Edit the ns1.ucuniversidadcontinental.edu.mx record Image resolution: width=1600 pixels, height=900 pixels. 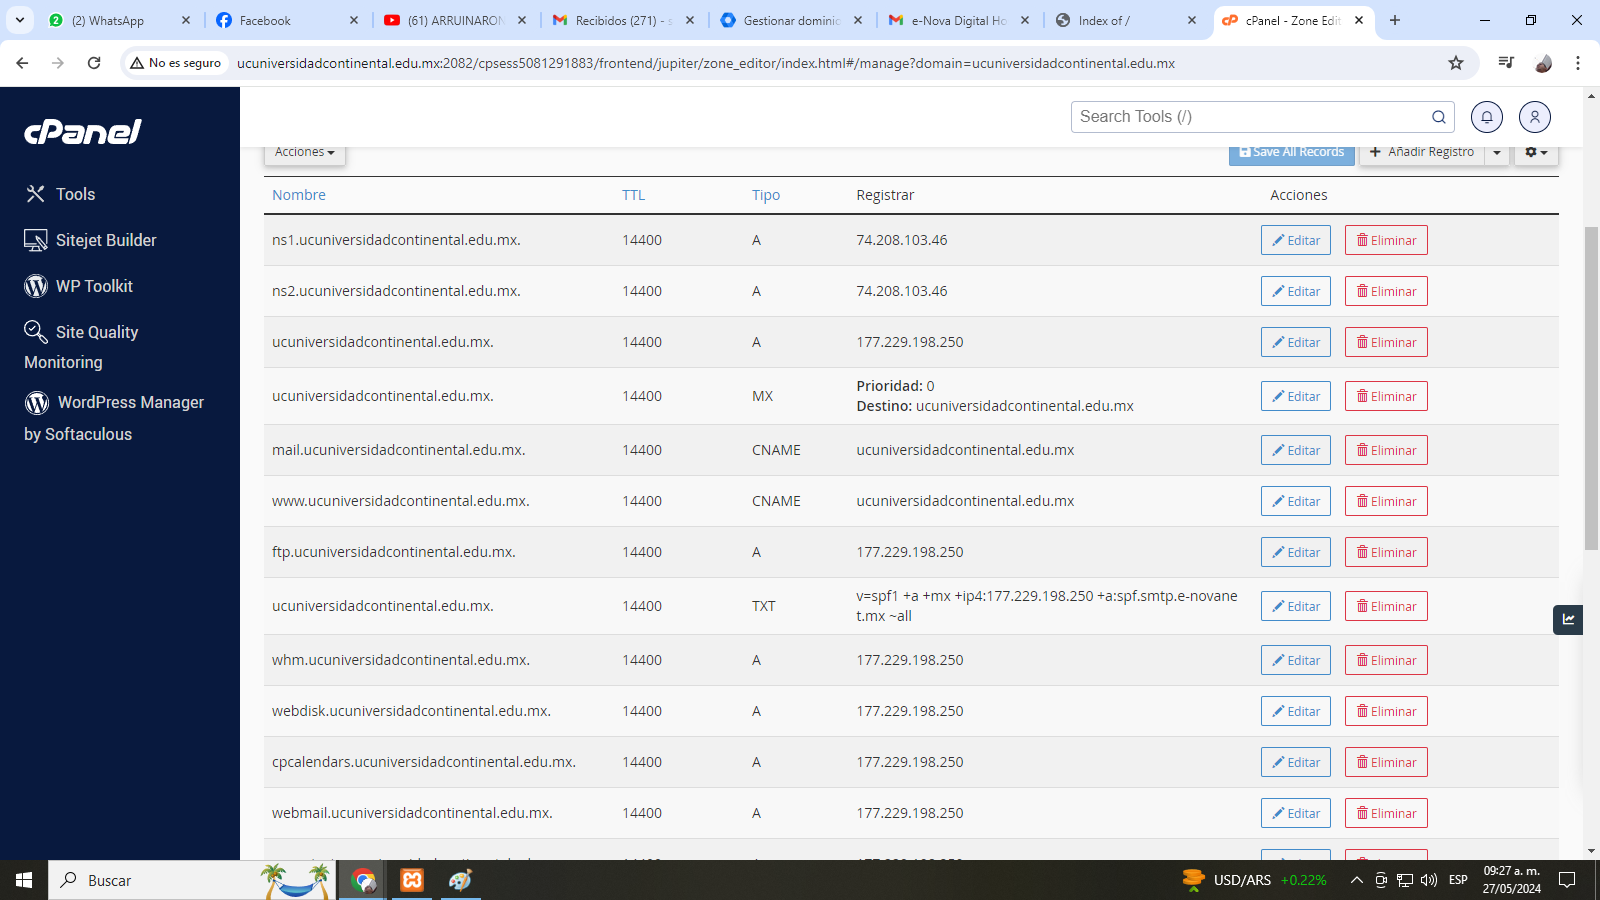(x=1295, y=240)
